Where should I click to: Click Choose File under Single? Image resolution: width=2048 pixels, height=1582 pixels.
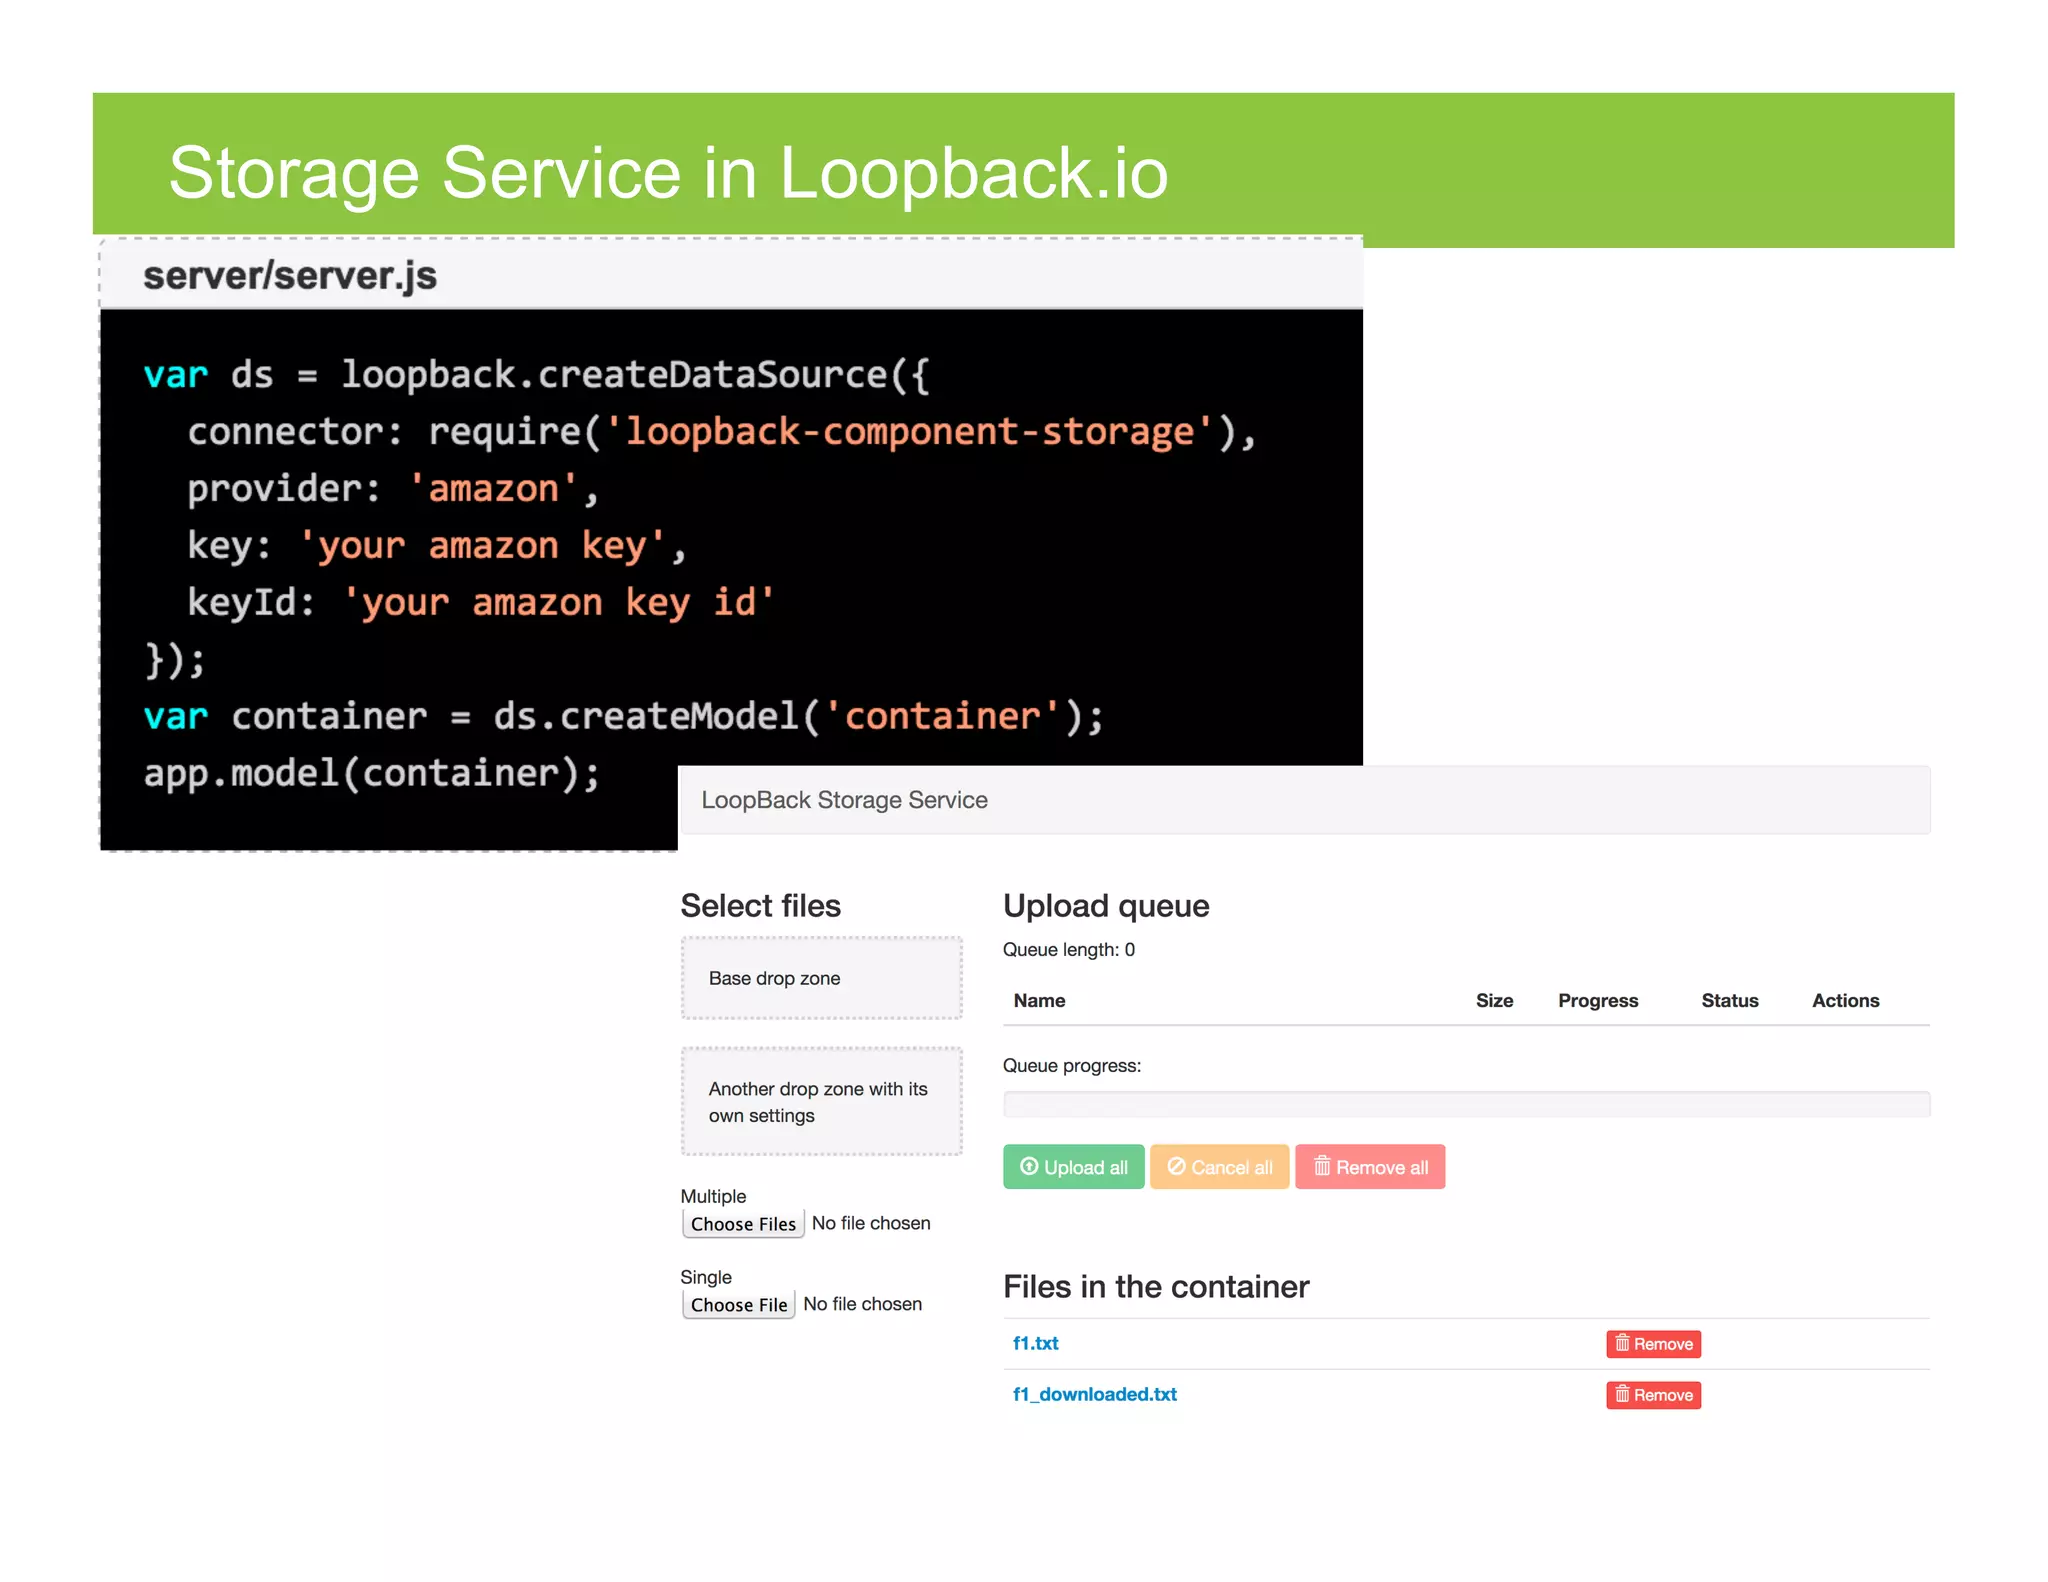coord(738,1305)
